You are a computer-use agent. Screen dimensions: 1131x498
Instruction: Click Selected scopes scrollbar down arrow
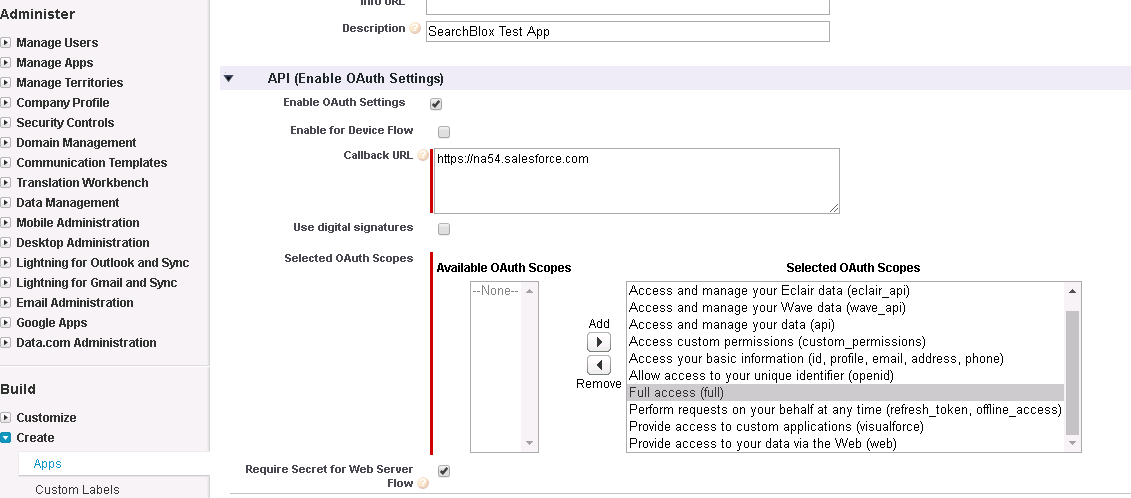click(x=1072, y=443)
